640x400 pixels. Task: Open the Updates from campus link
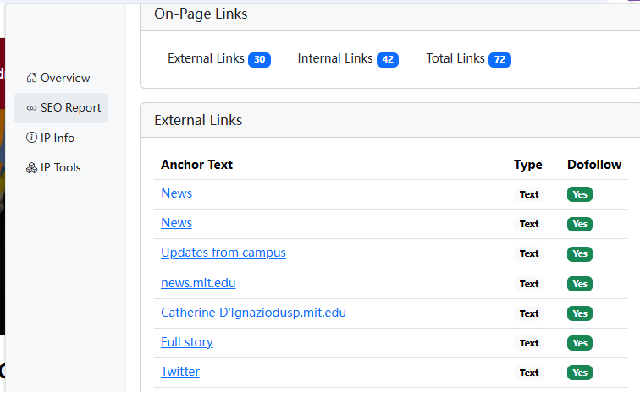pos(223,253)
